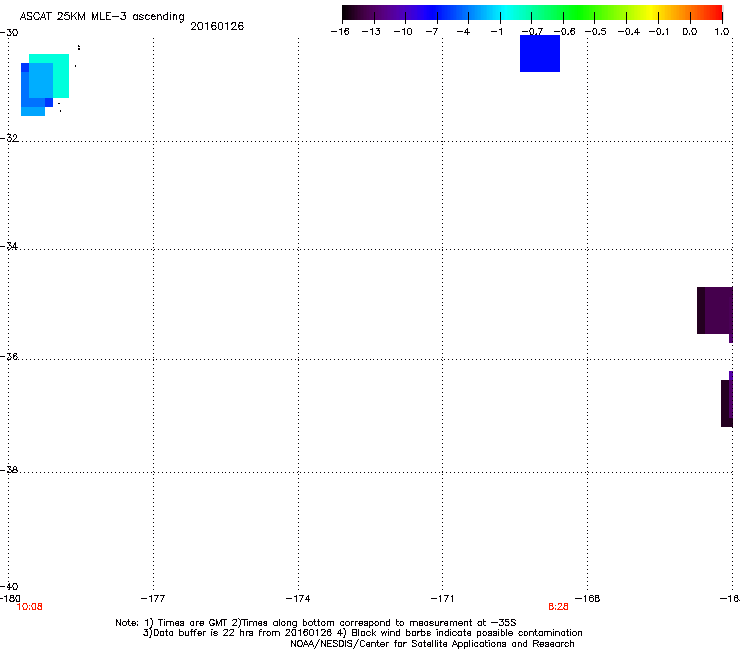The width and height of the screenshot is (740, 650).
Task: Click the -13 color scale label
Action: pyautogui.click(x=371, y=32)
